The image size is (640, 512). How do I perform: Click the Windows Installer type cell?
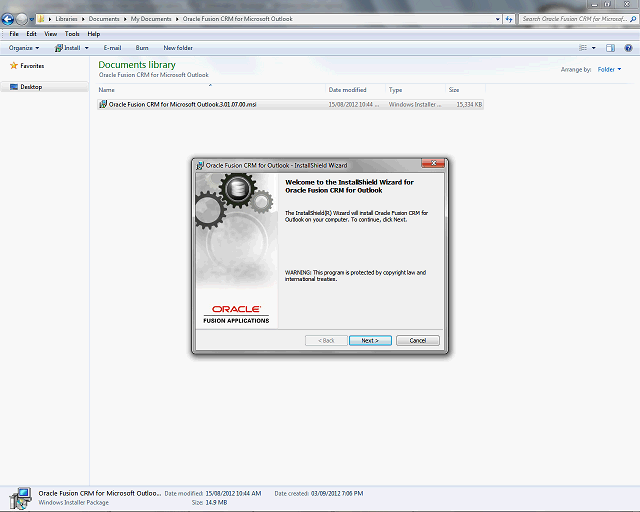[x=415, y=105]
